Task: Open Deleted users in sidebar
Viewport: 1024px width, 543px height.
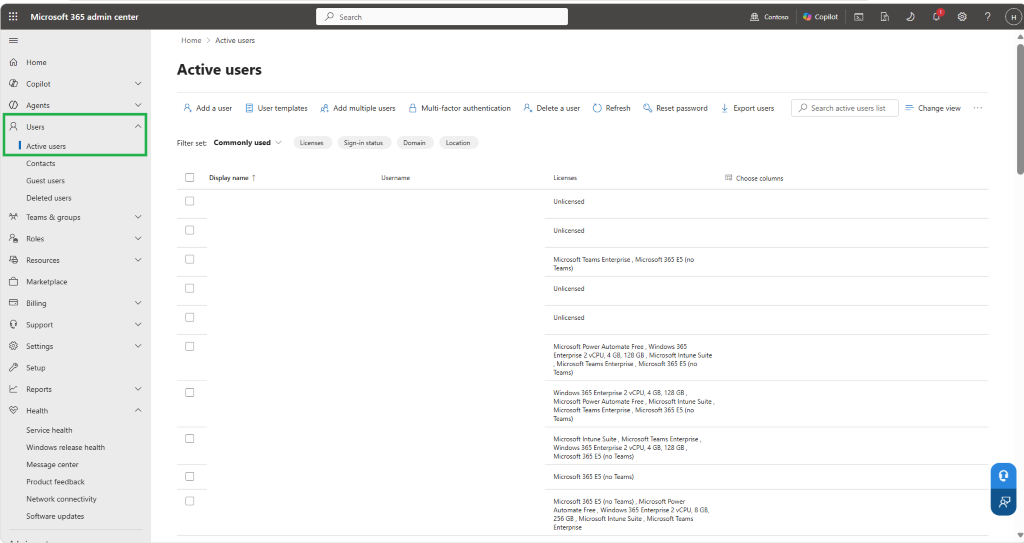Action: coord(49,198)
